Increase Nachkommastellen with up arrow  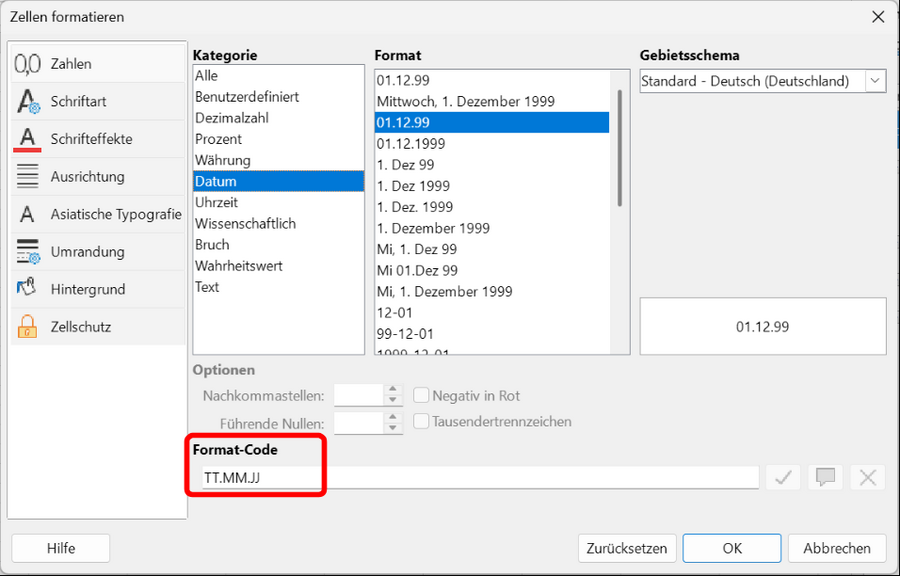click(393, 390)
